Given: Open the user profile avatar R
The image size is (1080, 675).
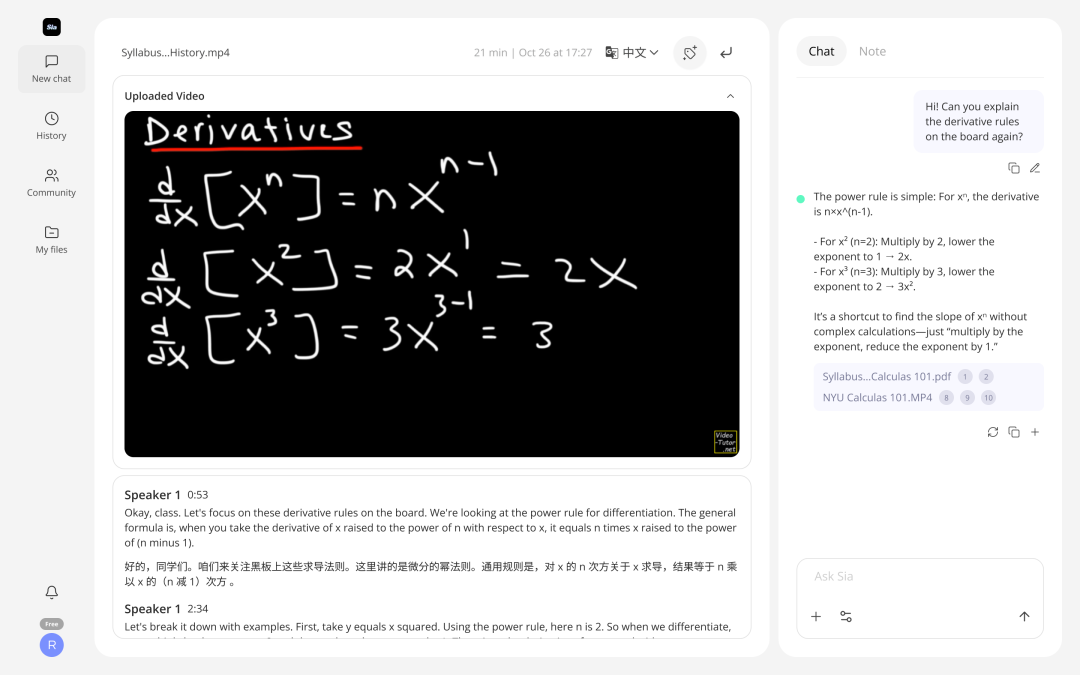Looking at the screenshot, I should point(52,645).
